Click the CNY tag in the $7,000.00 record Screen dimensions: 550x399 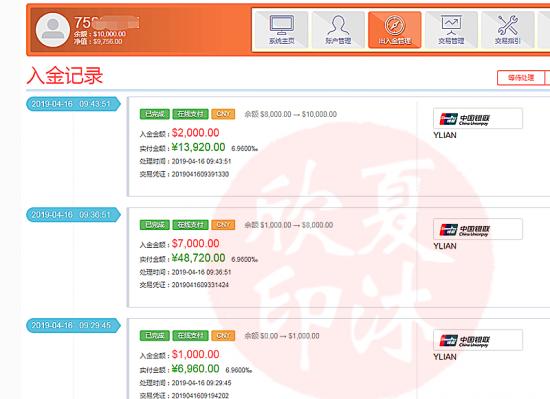223,225
